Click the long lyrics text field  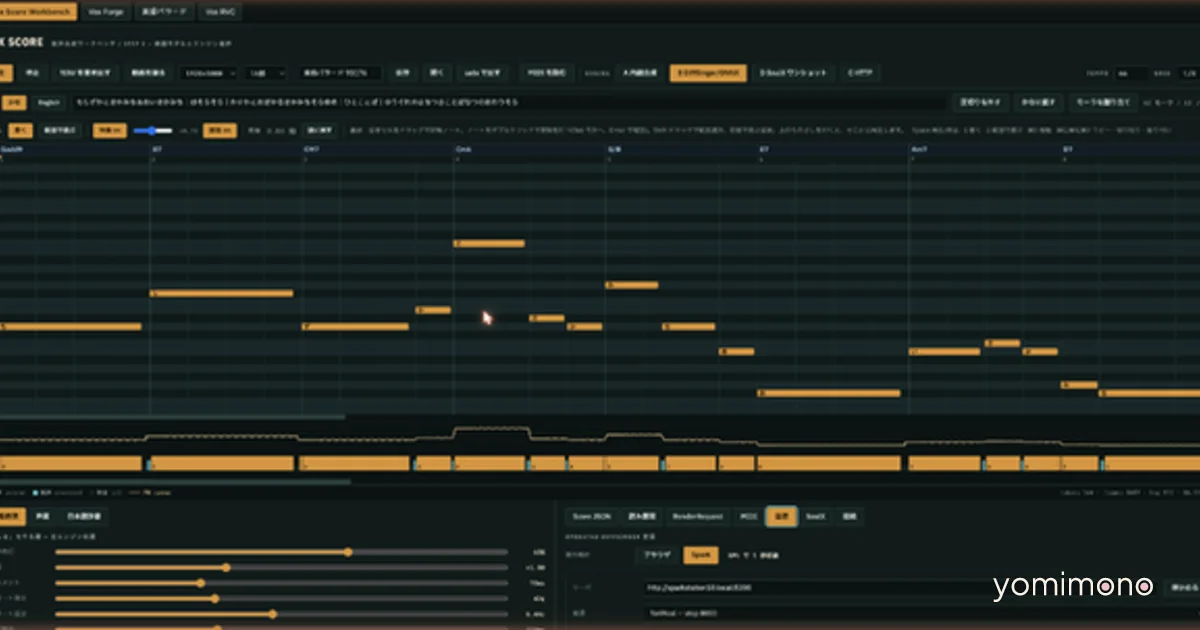tap(508, 102)
